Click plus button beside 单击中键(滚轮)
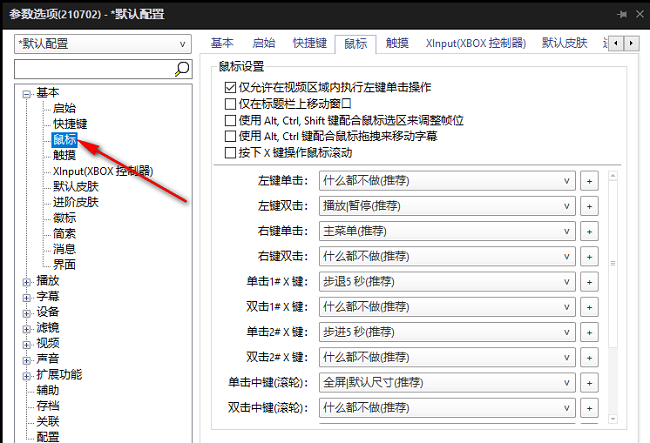The width and height of the screenshot is (650, 443). (x=589, y=383)
